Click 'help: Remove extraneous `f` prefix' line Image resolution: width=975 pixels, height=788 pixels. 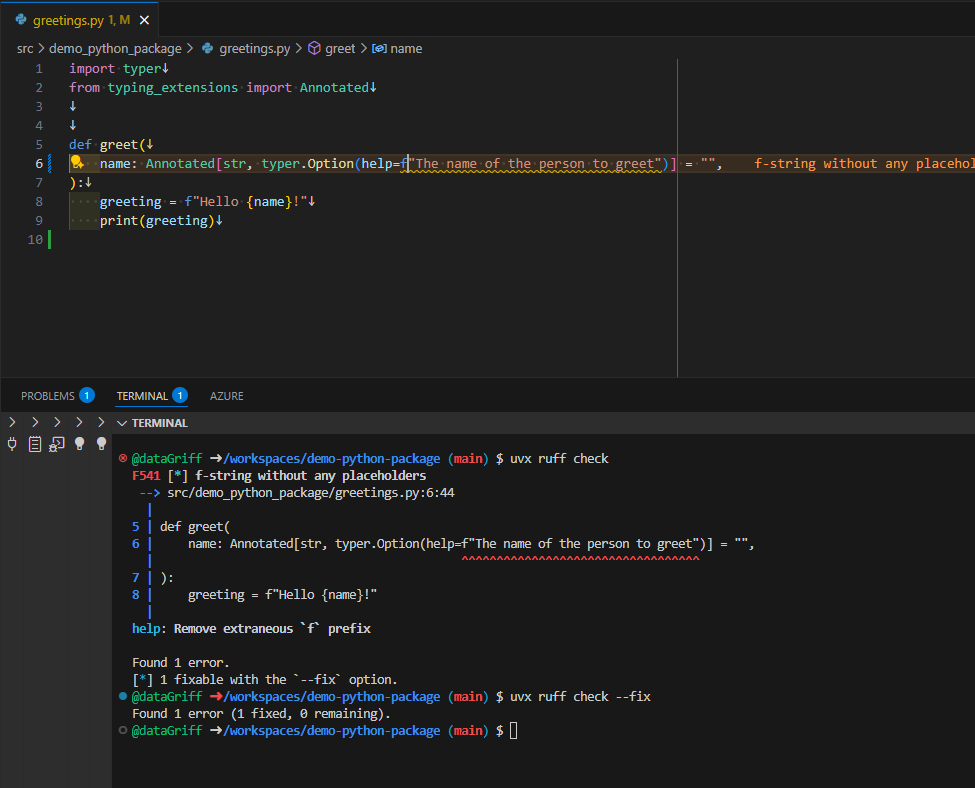(x=251, y=629)
